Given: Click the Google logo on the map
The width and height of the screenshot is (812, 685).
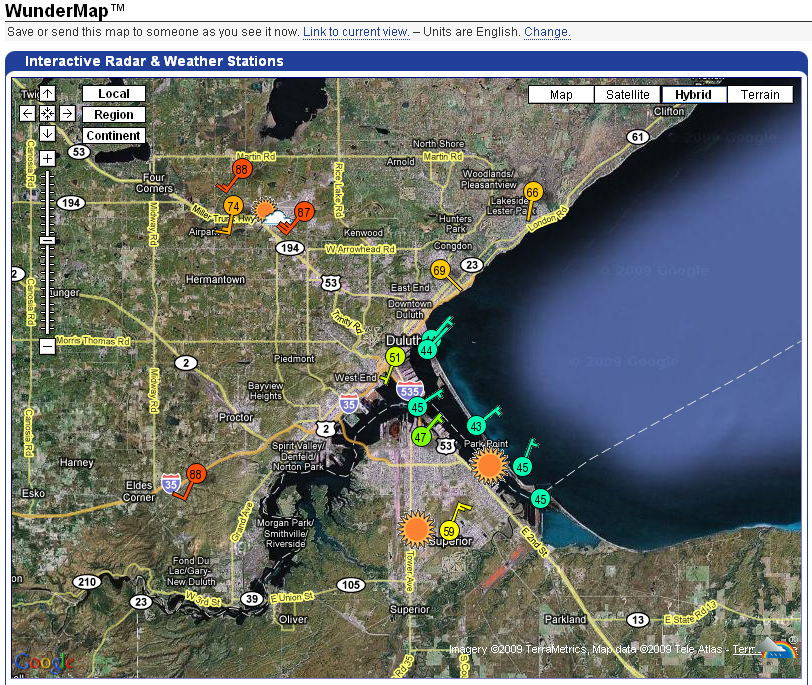Looking at the screenshot, I should pyautogui.click(x=44, y=662).
